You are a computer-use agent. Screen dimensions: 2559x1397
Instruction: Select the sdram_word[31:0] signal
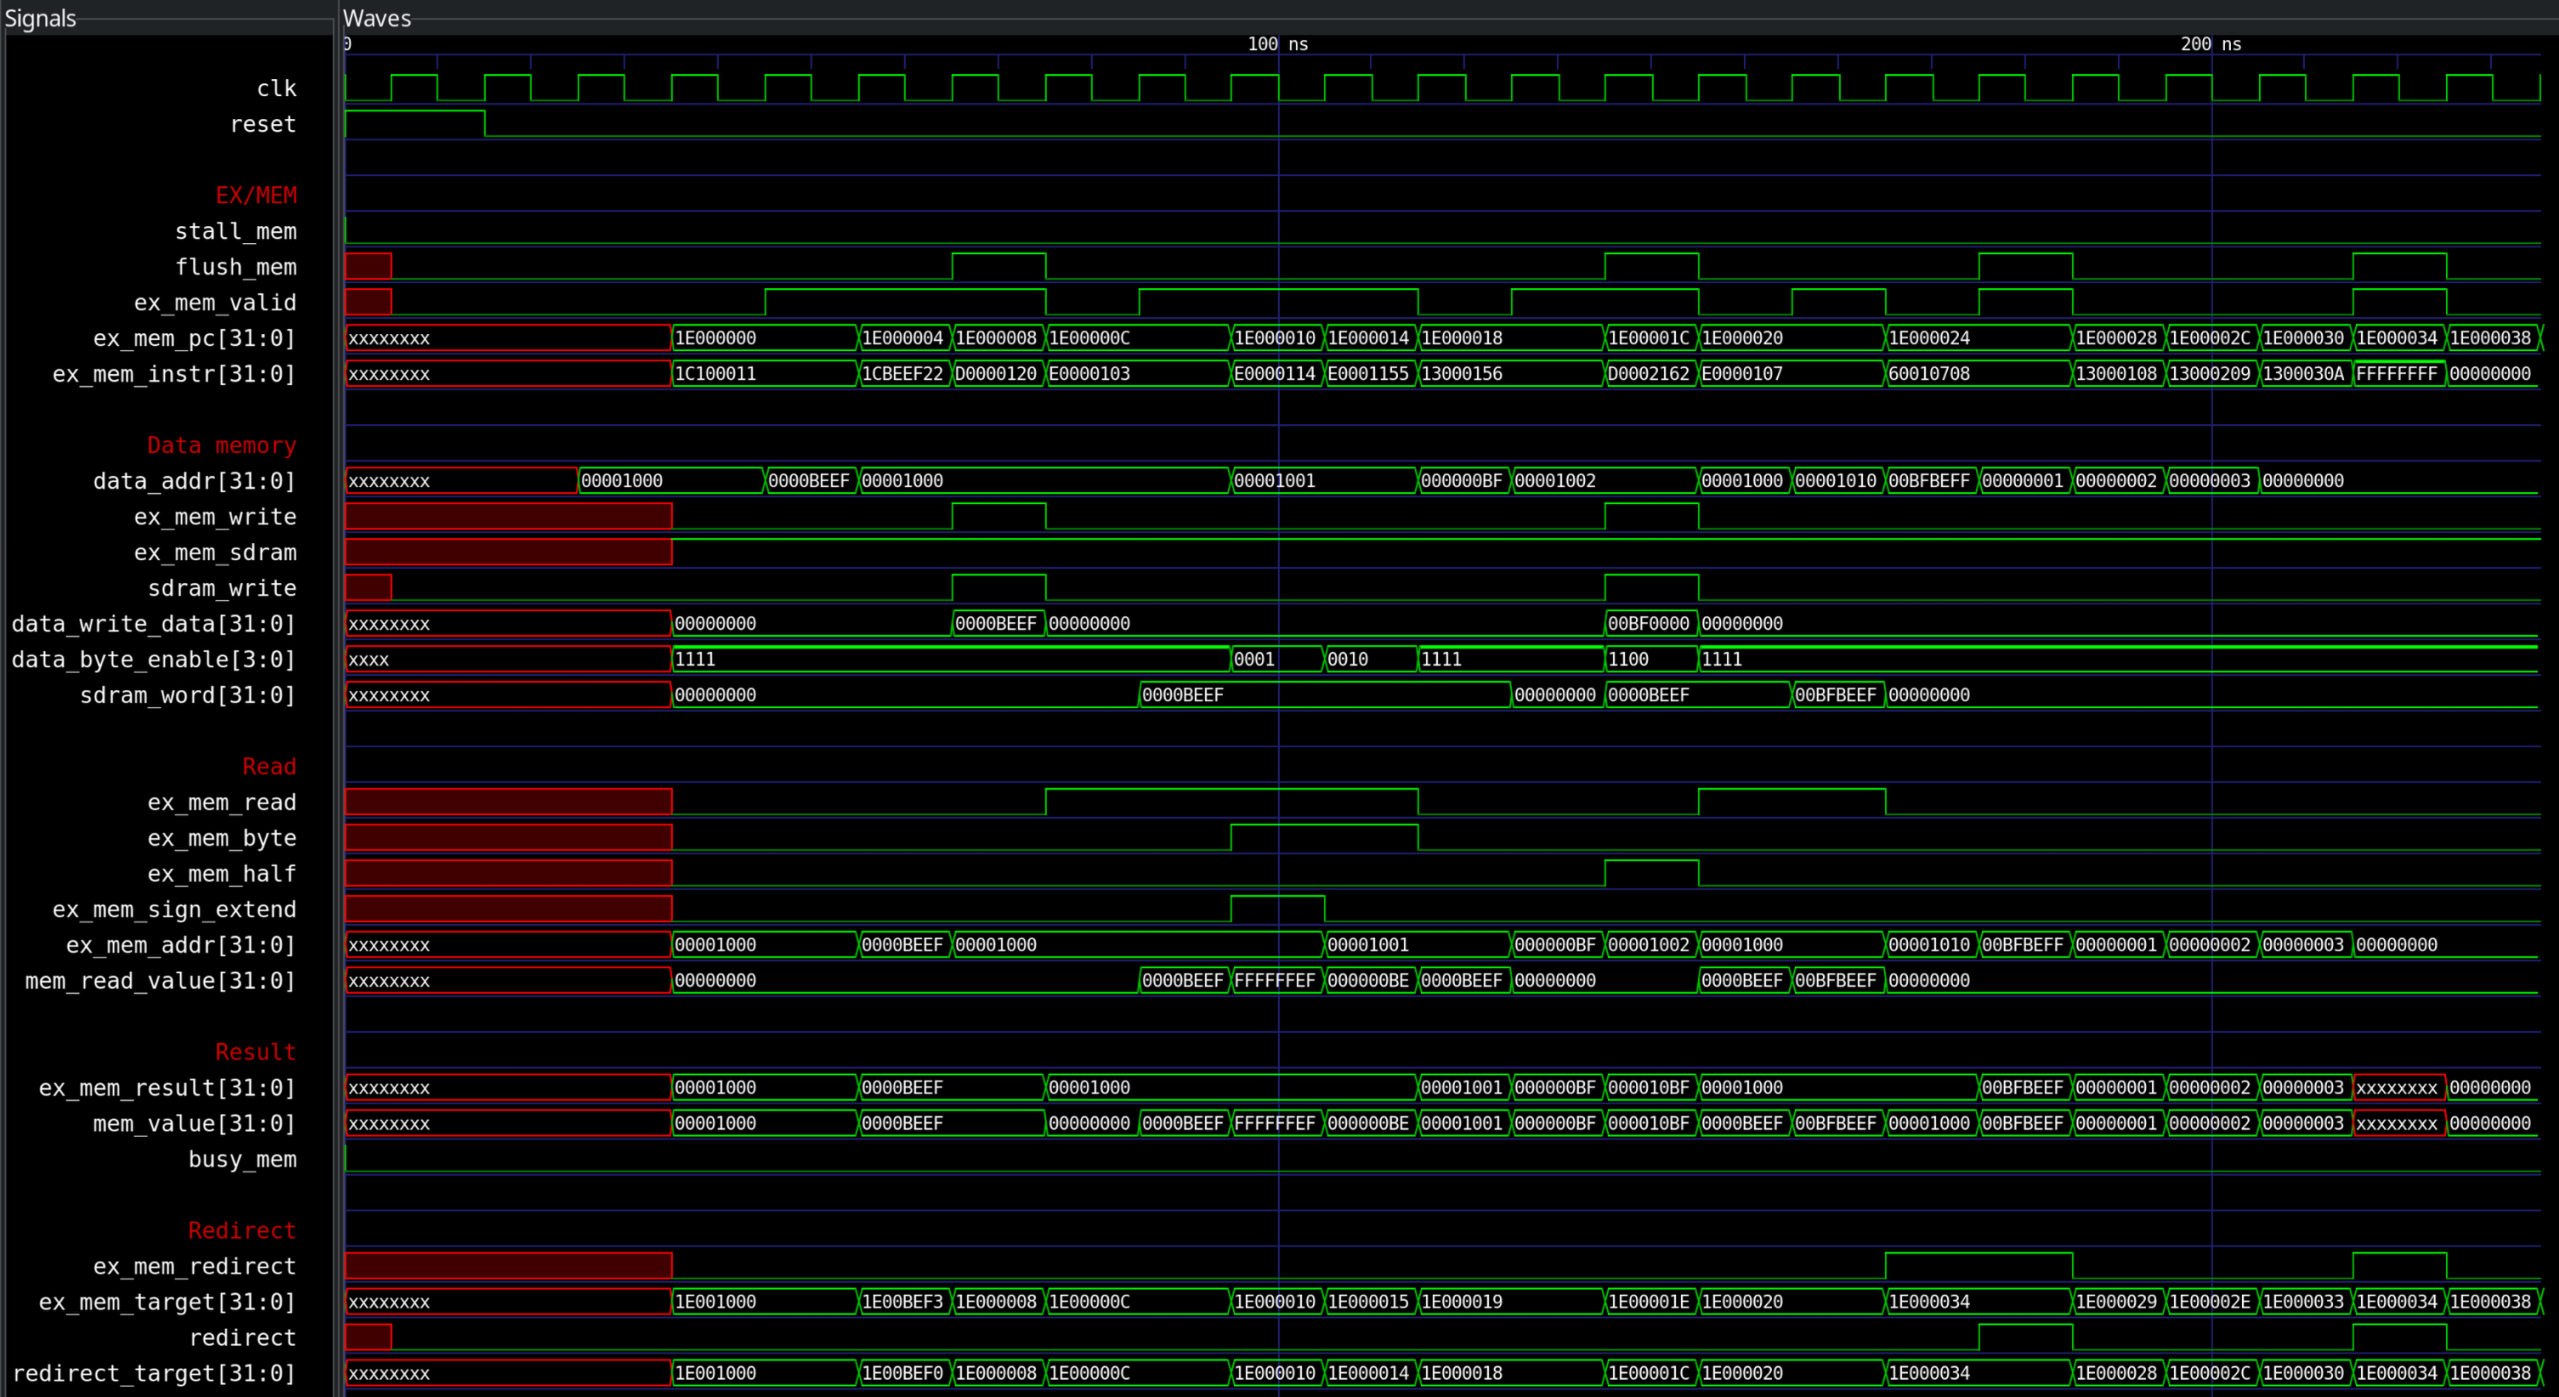188,695
